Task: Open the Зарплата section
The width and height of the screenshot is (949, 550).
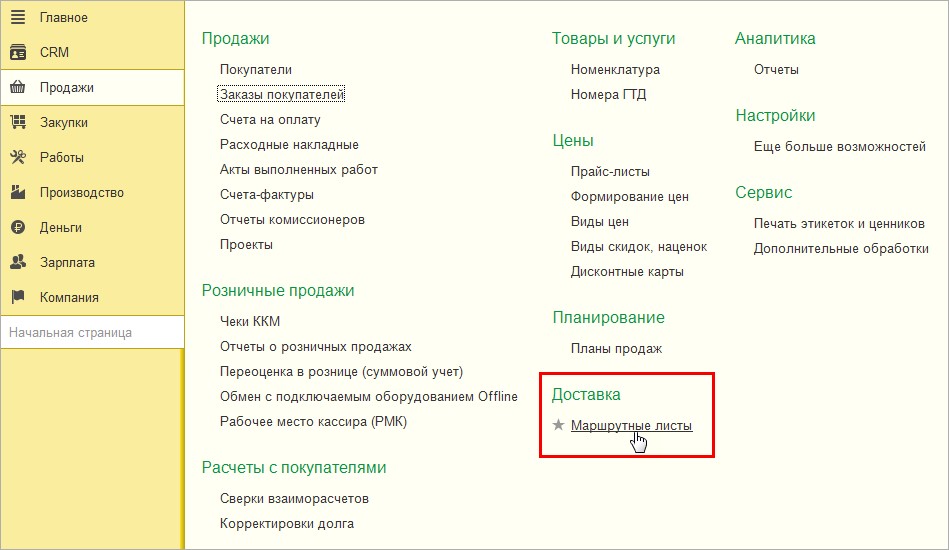Action: pos(93,263)
